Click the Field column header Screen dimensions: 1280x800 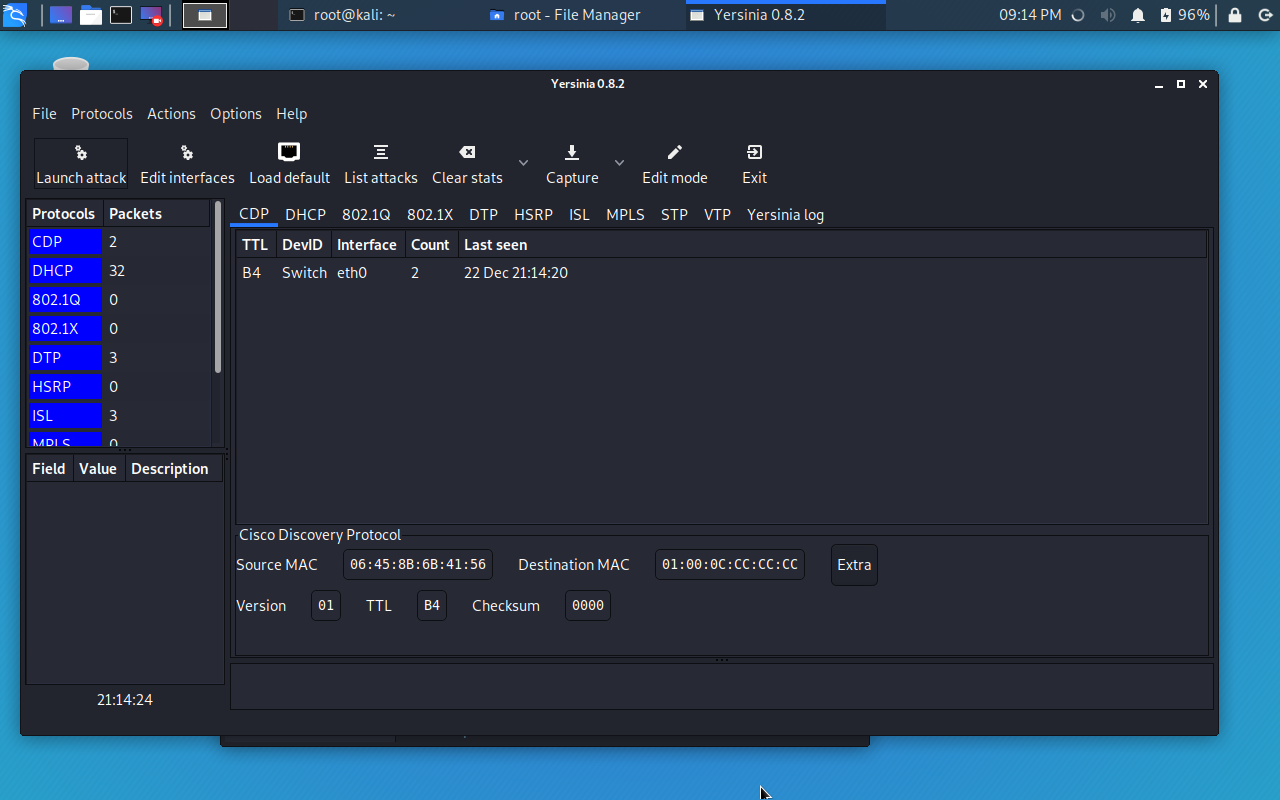click(x=49, y=469)
